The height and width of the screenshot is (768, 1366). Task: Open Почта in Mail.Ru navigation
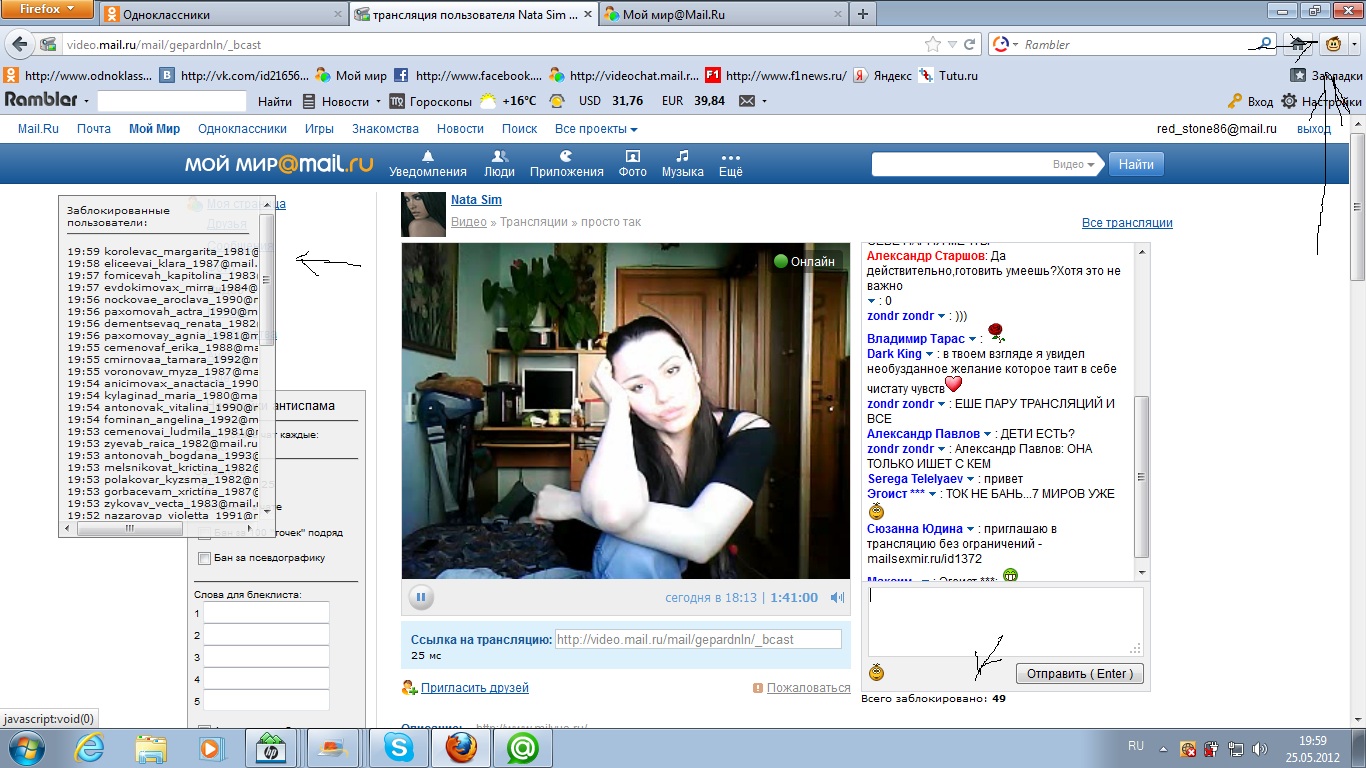coord(94,129)
